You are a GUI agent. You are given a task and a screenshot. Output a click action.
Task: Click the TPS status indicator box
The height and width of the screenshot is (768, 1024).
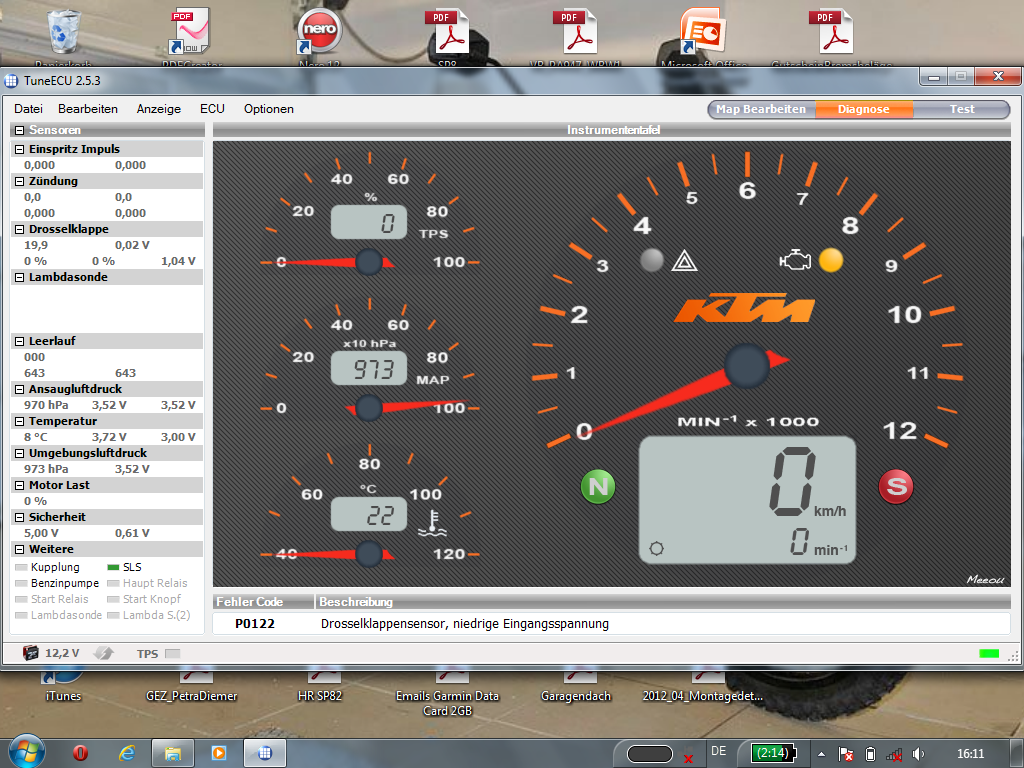(172, 654)
